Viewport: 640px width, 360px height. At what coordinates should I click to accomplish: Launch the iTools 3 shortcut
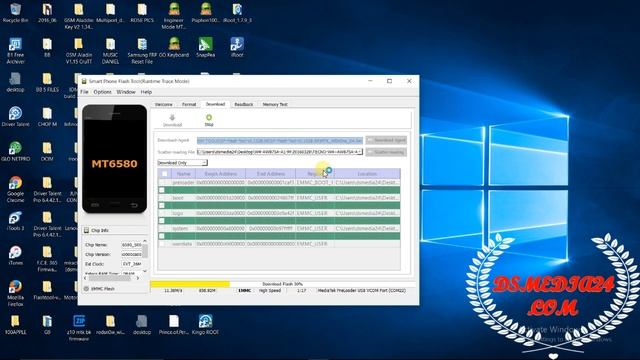(16, 221)
